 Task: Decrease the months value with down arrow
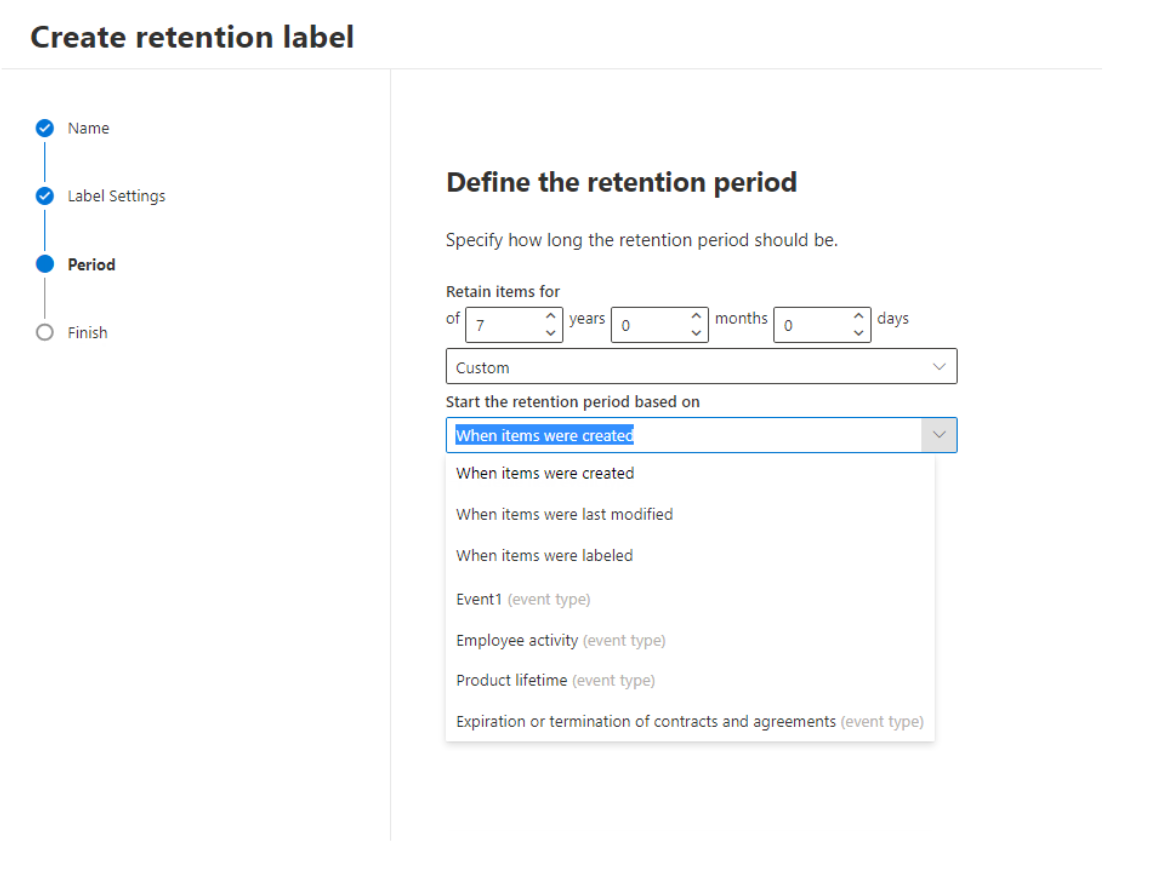696,333
